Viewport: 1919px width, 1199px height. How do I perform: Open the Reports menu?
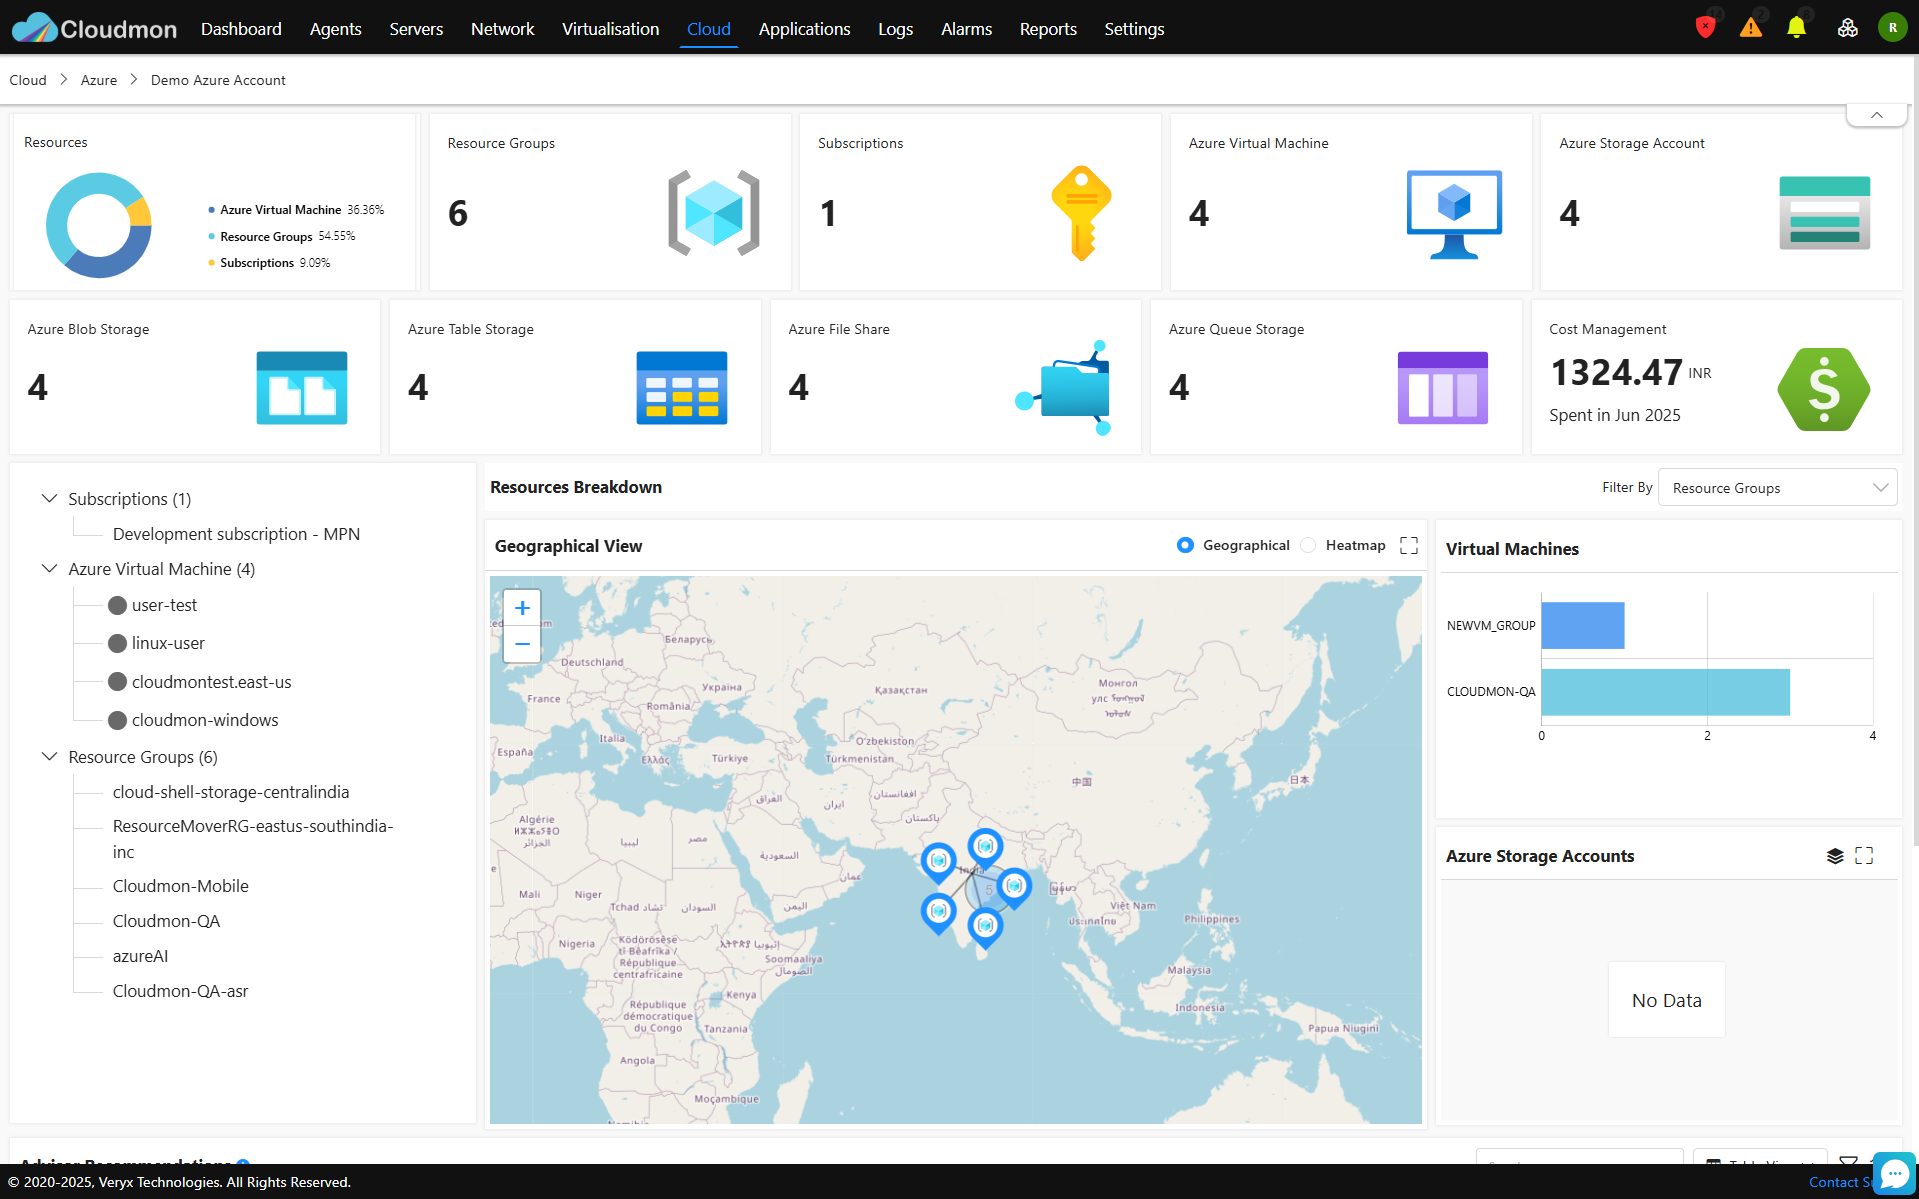click(1048, 29)
